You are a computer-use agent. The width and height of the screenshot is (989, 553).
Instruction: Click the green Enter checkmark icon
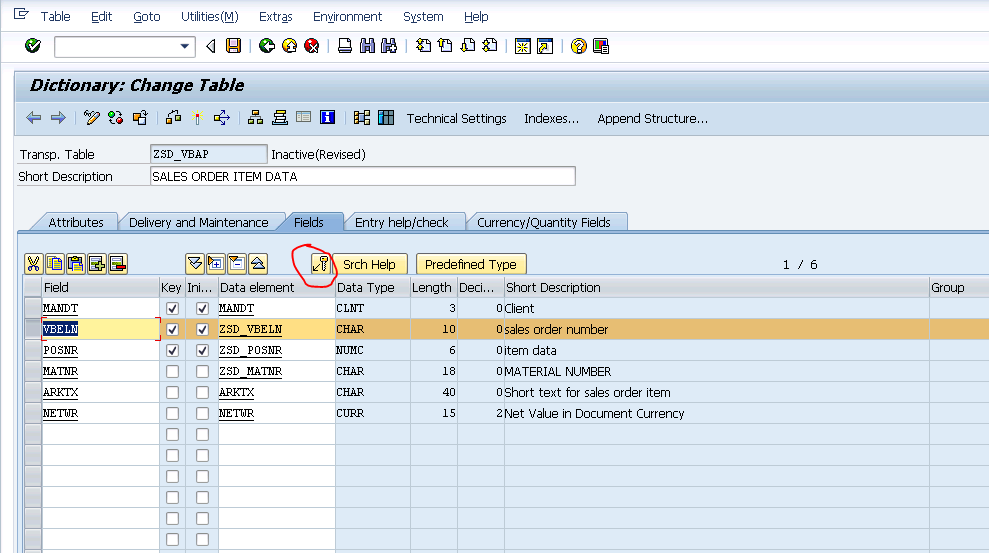(x=33, y=46)
